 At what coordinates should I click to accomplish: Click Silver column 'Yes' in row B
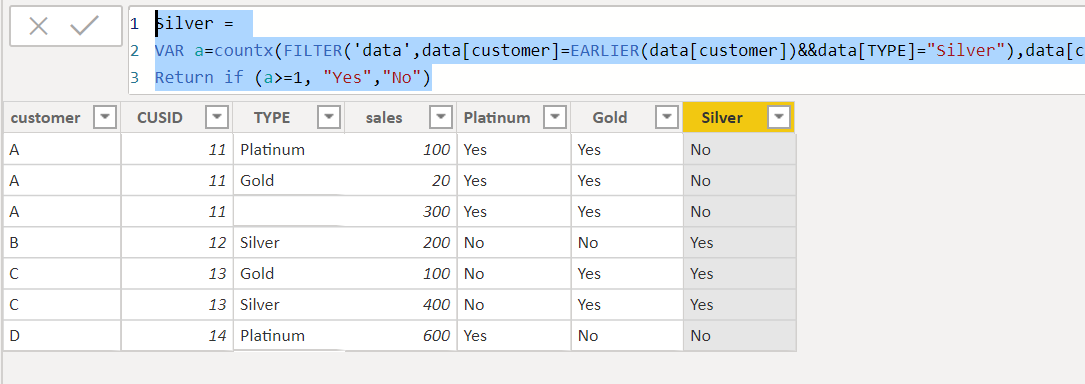point(739,243)
